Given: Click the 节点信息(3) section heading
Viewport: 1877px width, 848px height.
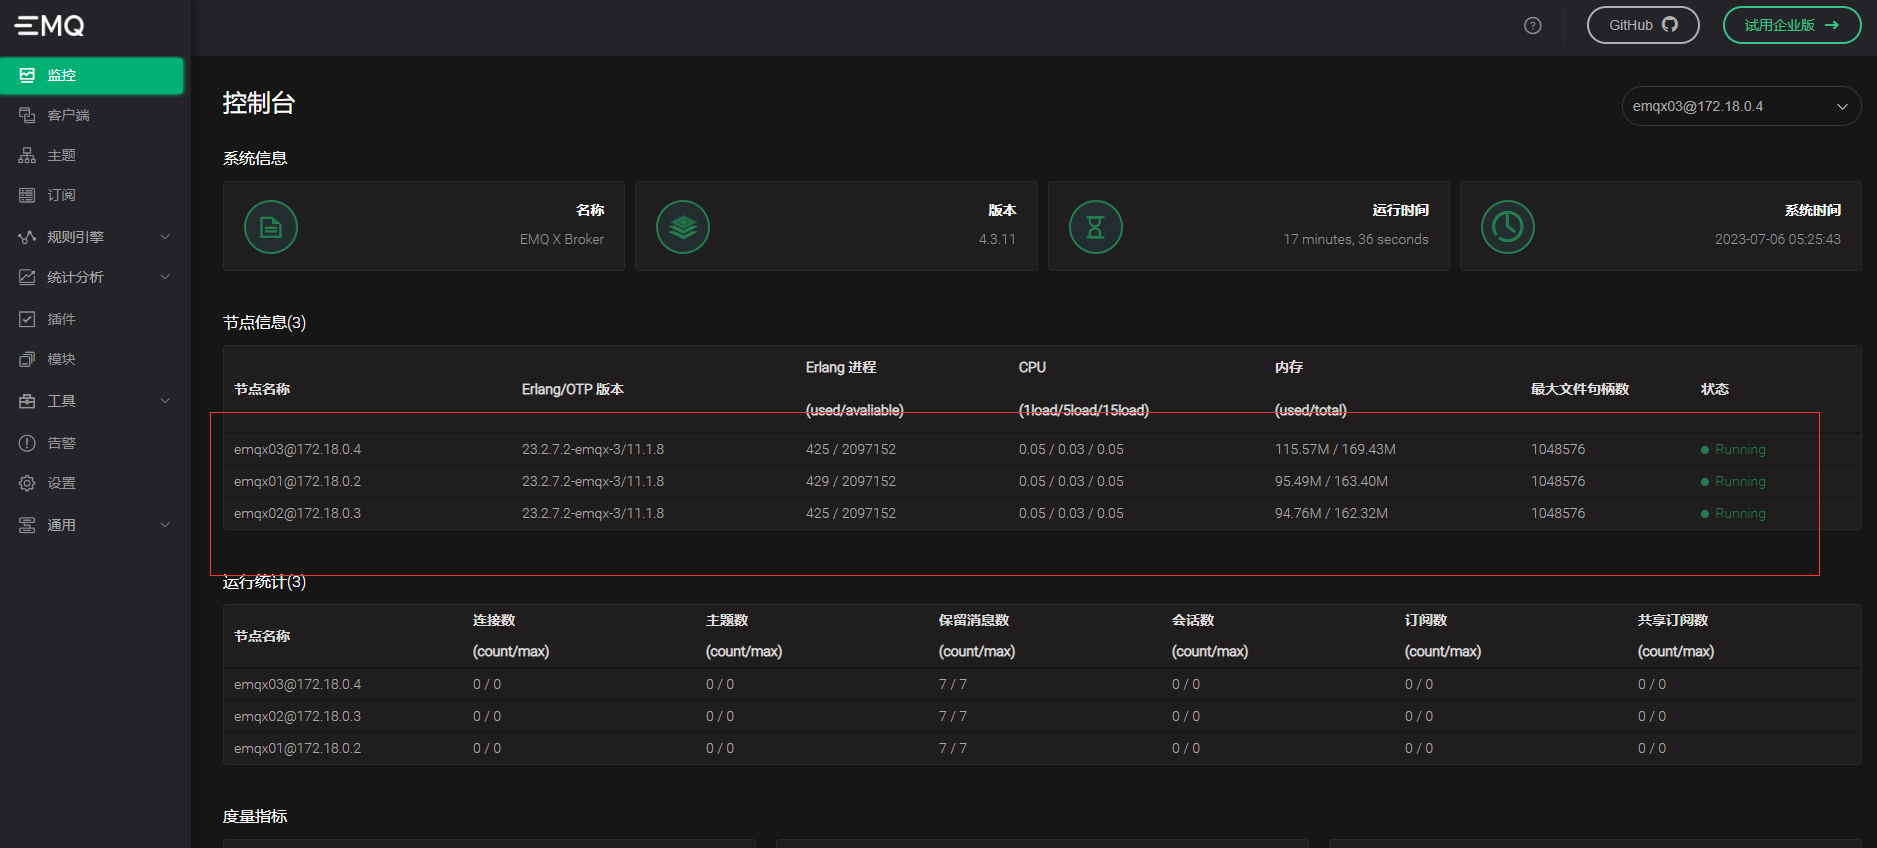Looking at the screenshot, I should pos(264,322).
